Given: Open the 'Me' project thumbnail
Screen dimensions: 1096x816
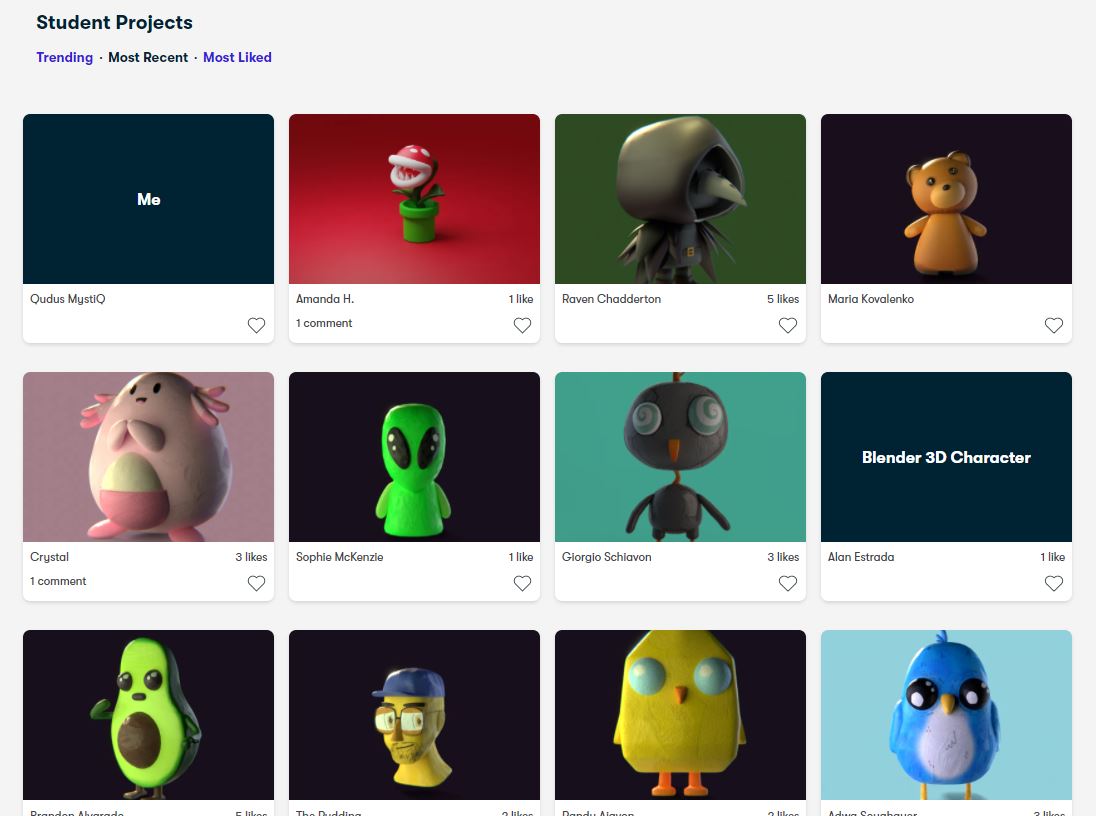Looking at the screenshot, I should click(x=148, y=199).
